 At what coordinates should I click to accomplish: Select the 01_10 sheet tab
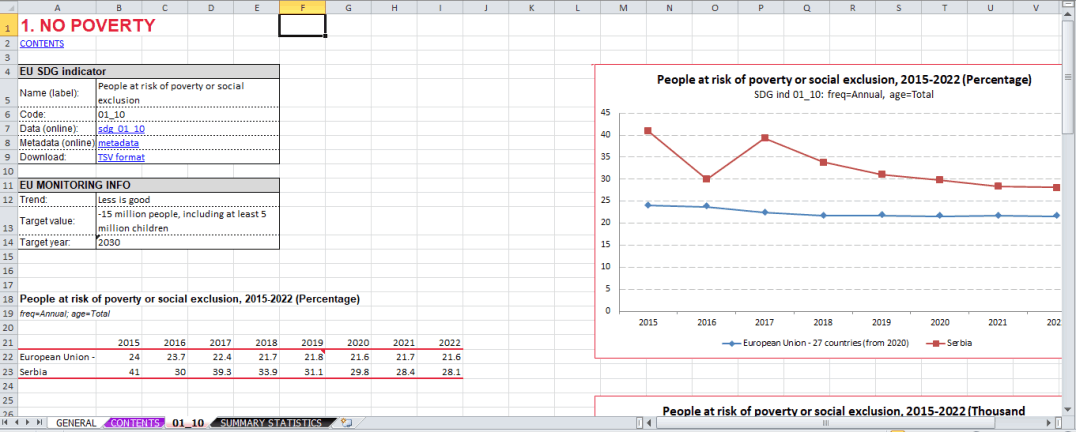pyautogui.click(x=188, y=423)
